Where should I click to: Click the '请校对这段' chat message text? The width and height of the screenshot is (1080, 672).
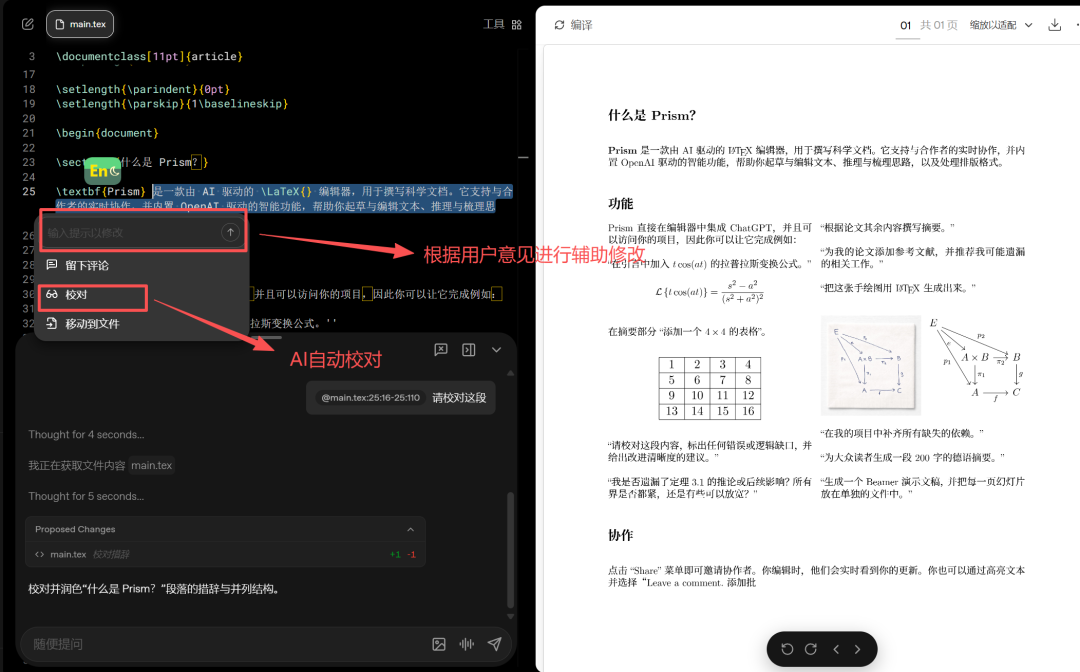click(459, 398)
